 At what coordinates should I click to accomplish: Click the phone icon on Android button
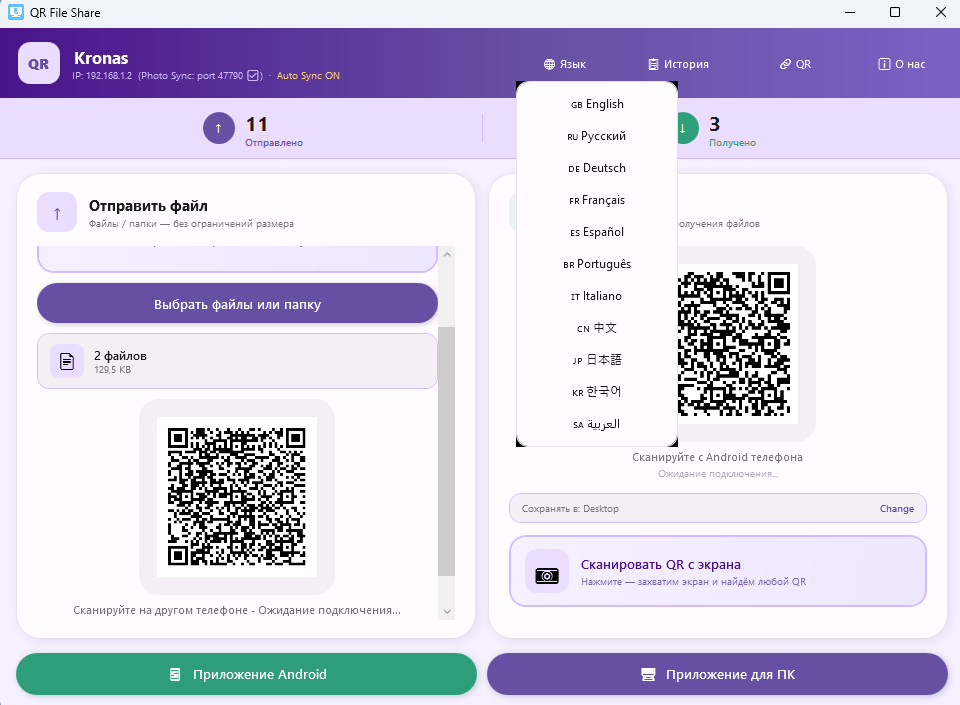(x=175, y=674)
